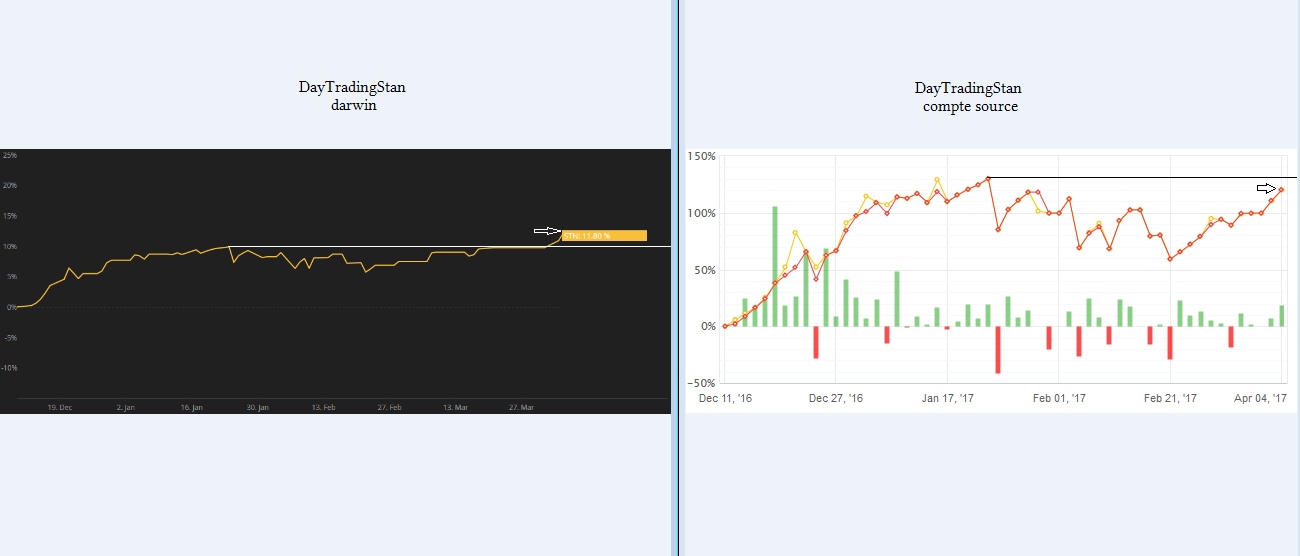Click the -10% label on the darwin chart axis
This screenshot has width=1300, height=556.
[x=8, y=368]
